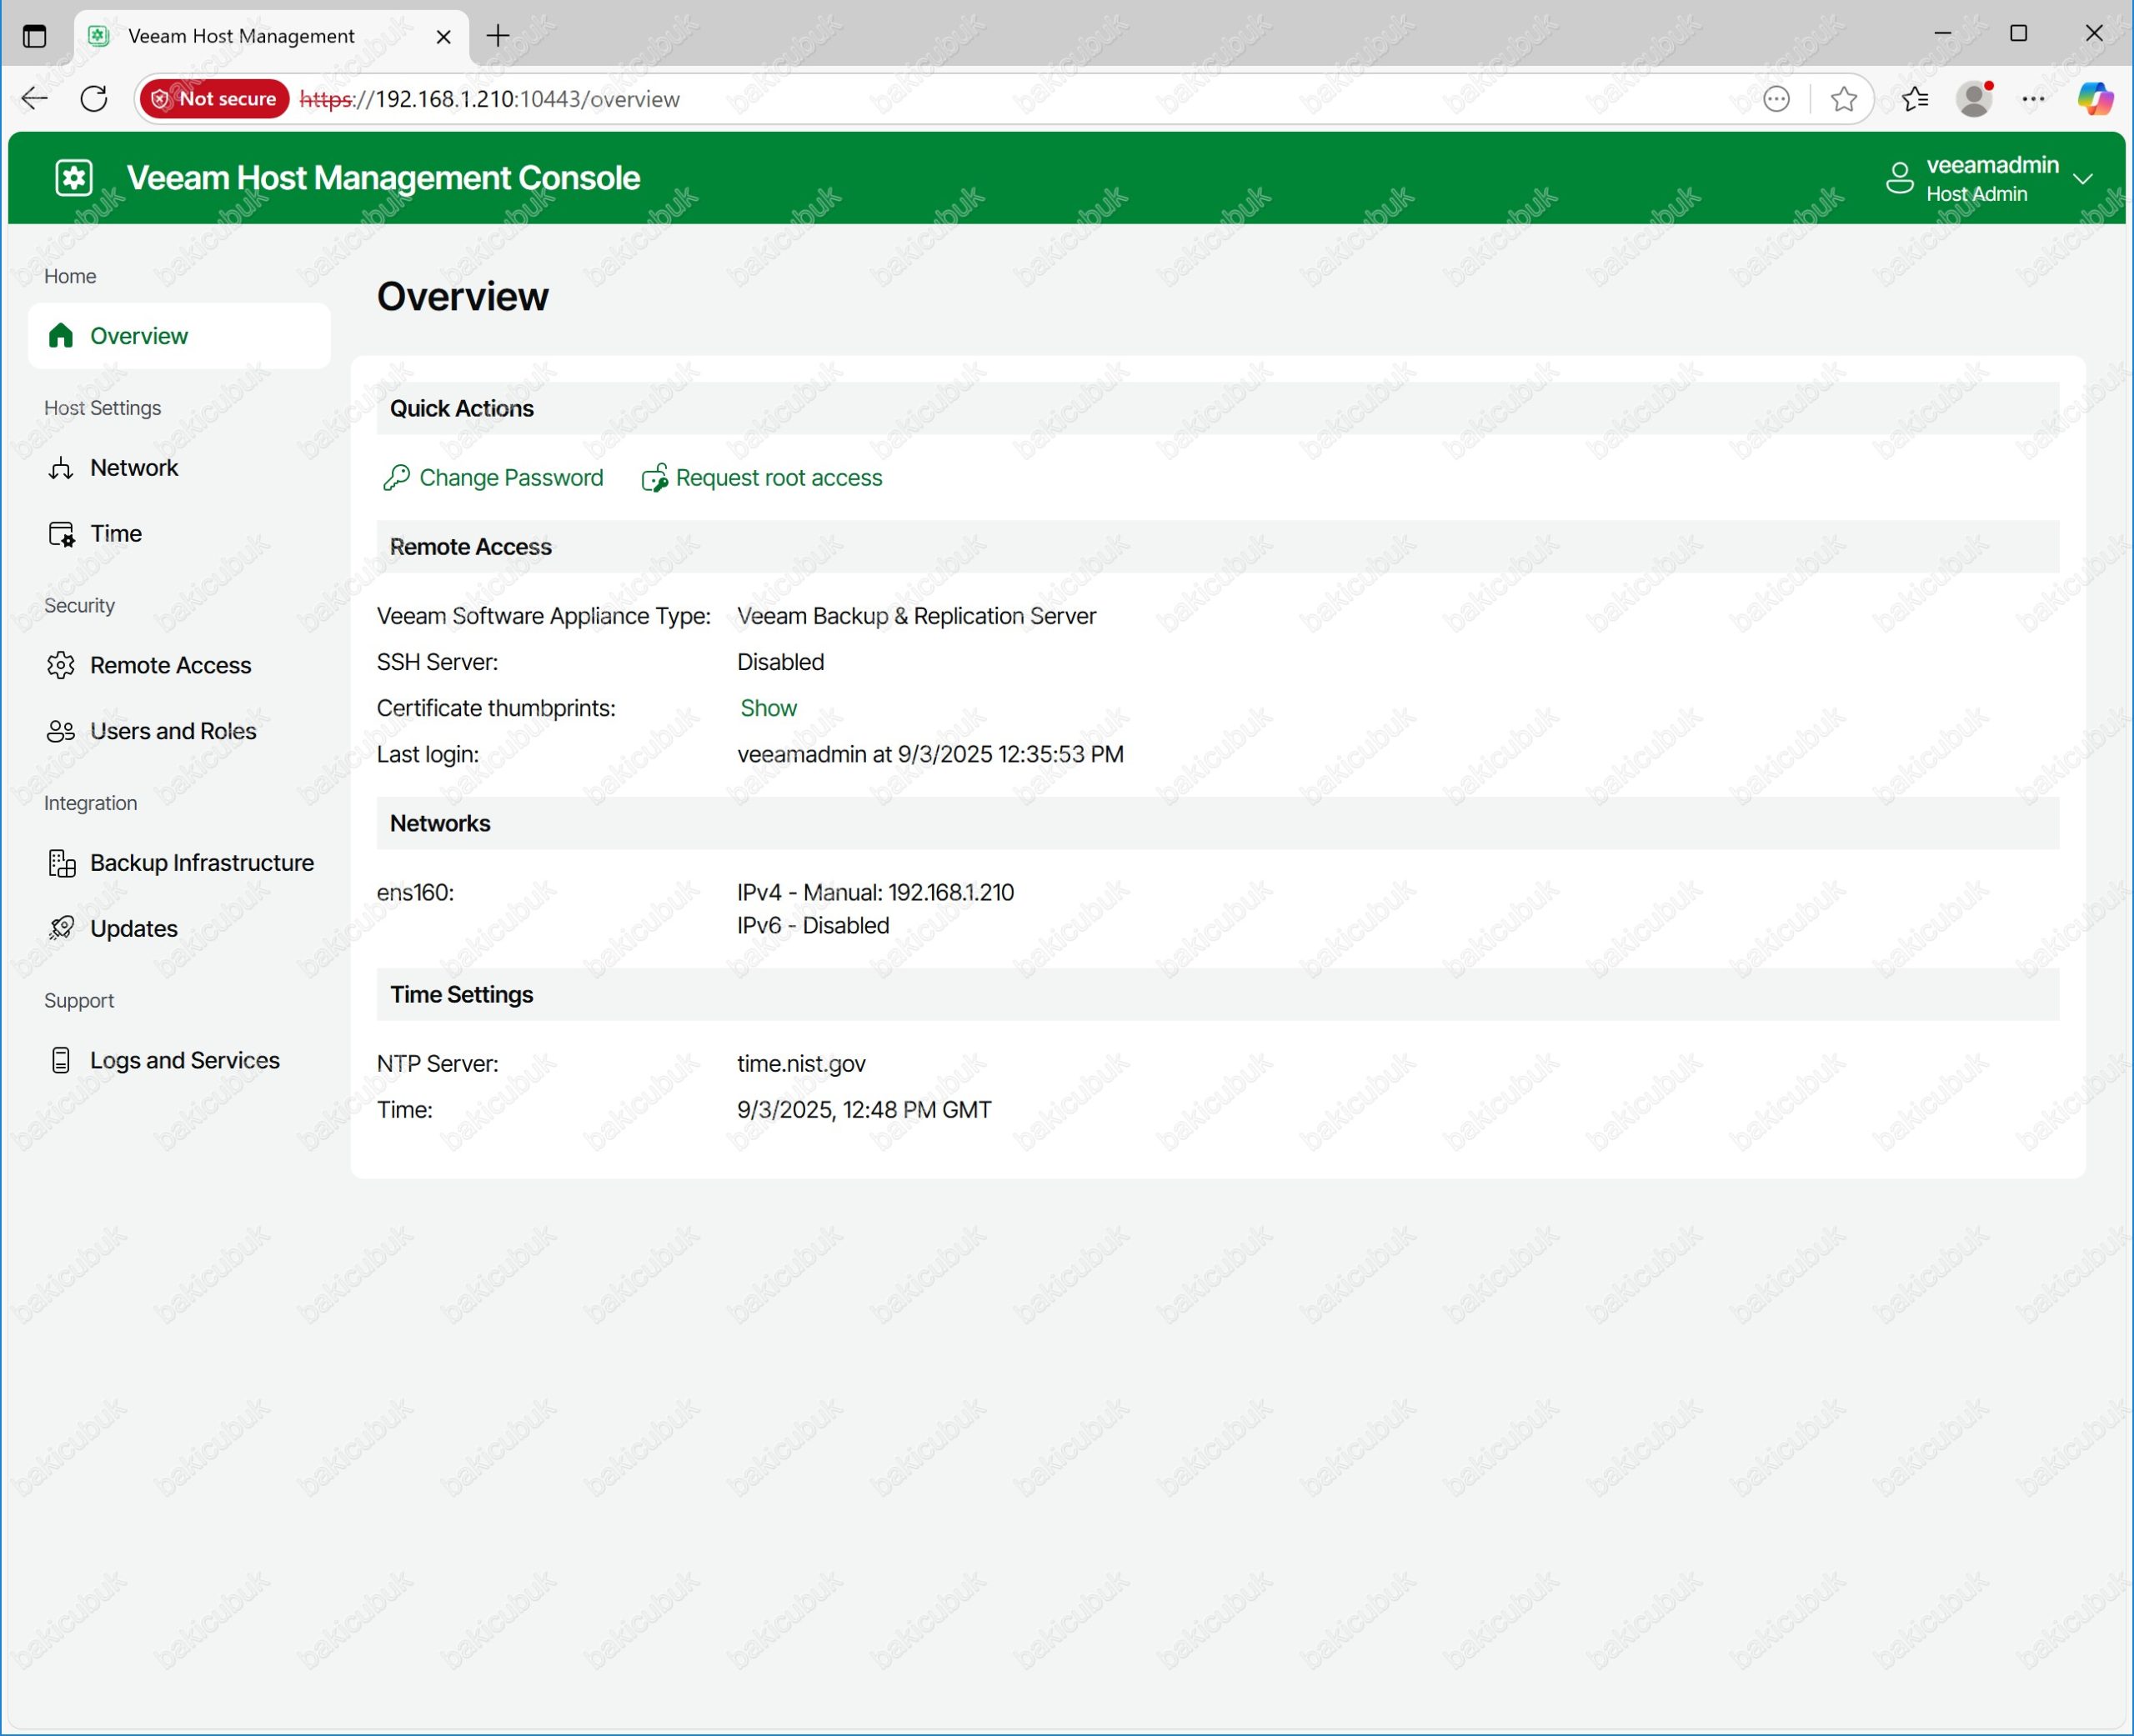Click the Change Password key icon
Screen dimensions: 2134x1736
(x=396, y=478)
